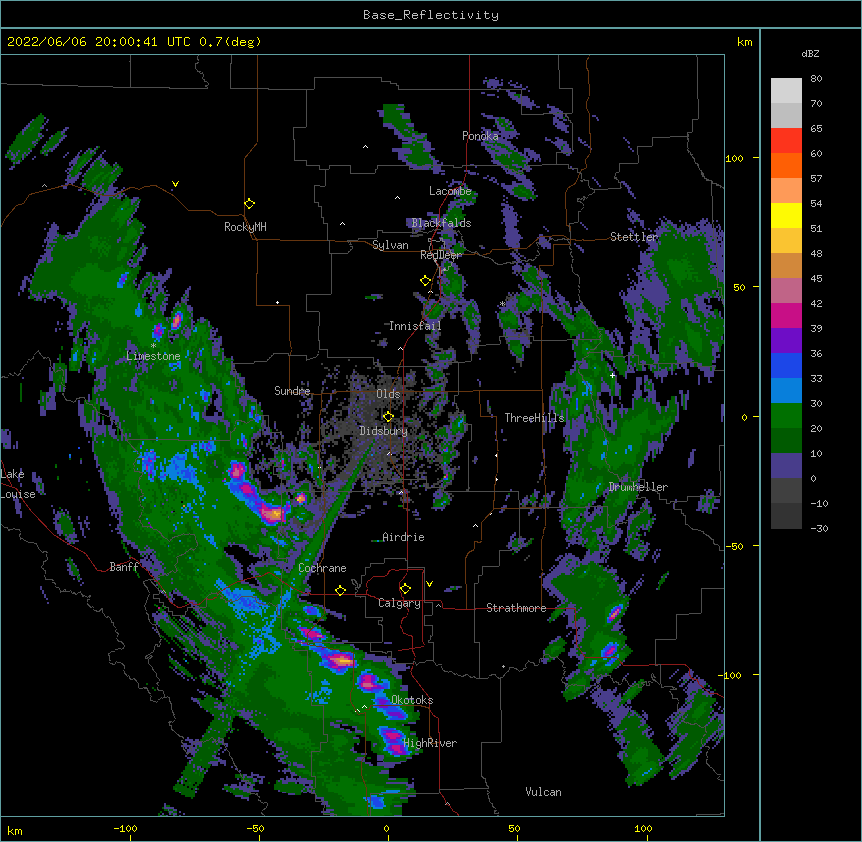Click the Innisfail city label
This screenshot has width=862, height=842.
click(x=415, y=326)
